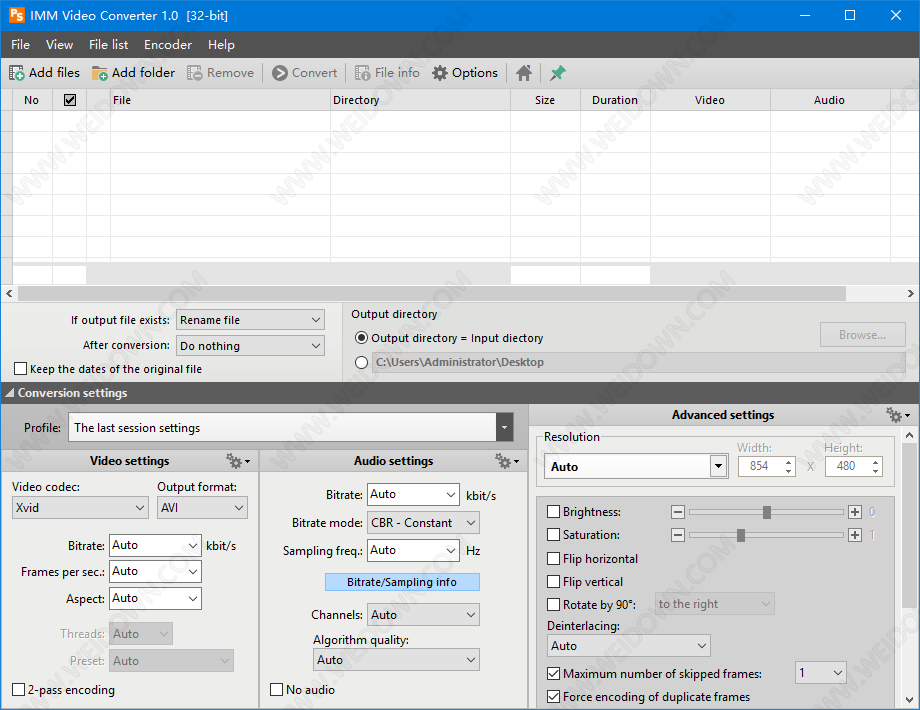
Task: Click the Saturation plus icon
Action: coord(855,535)
